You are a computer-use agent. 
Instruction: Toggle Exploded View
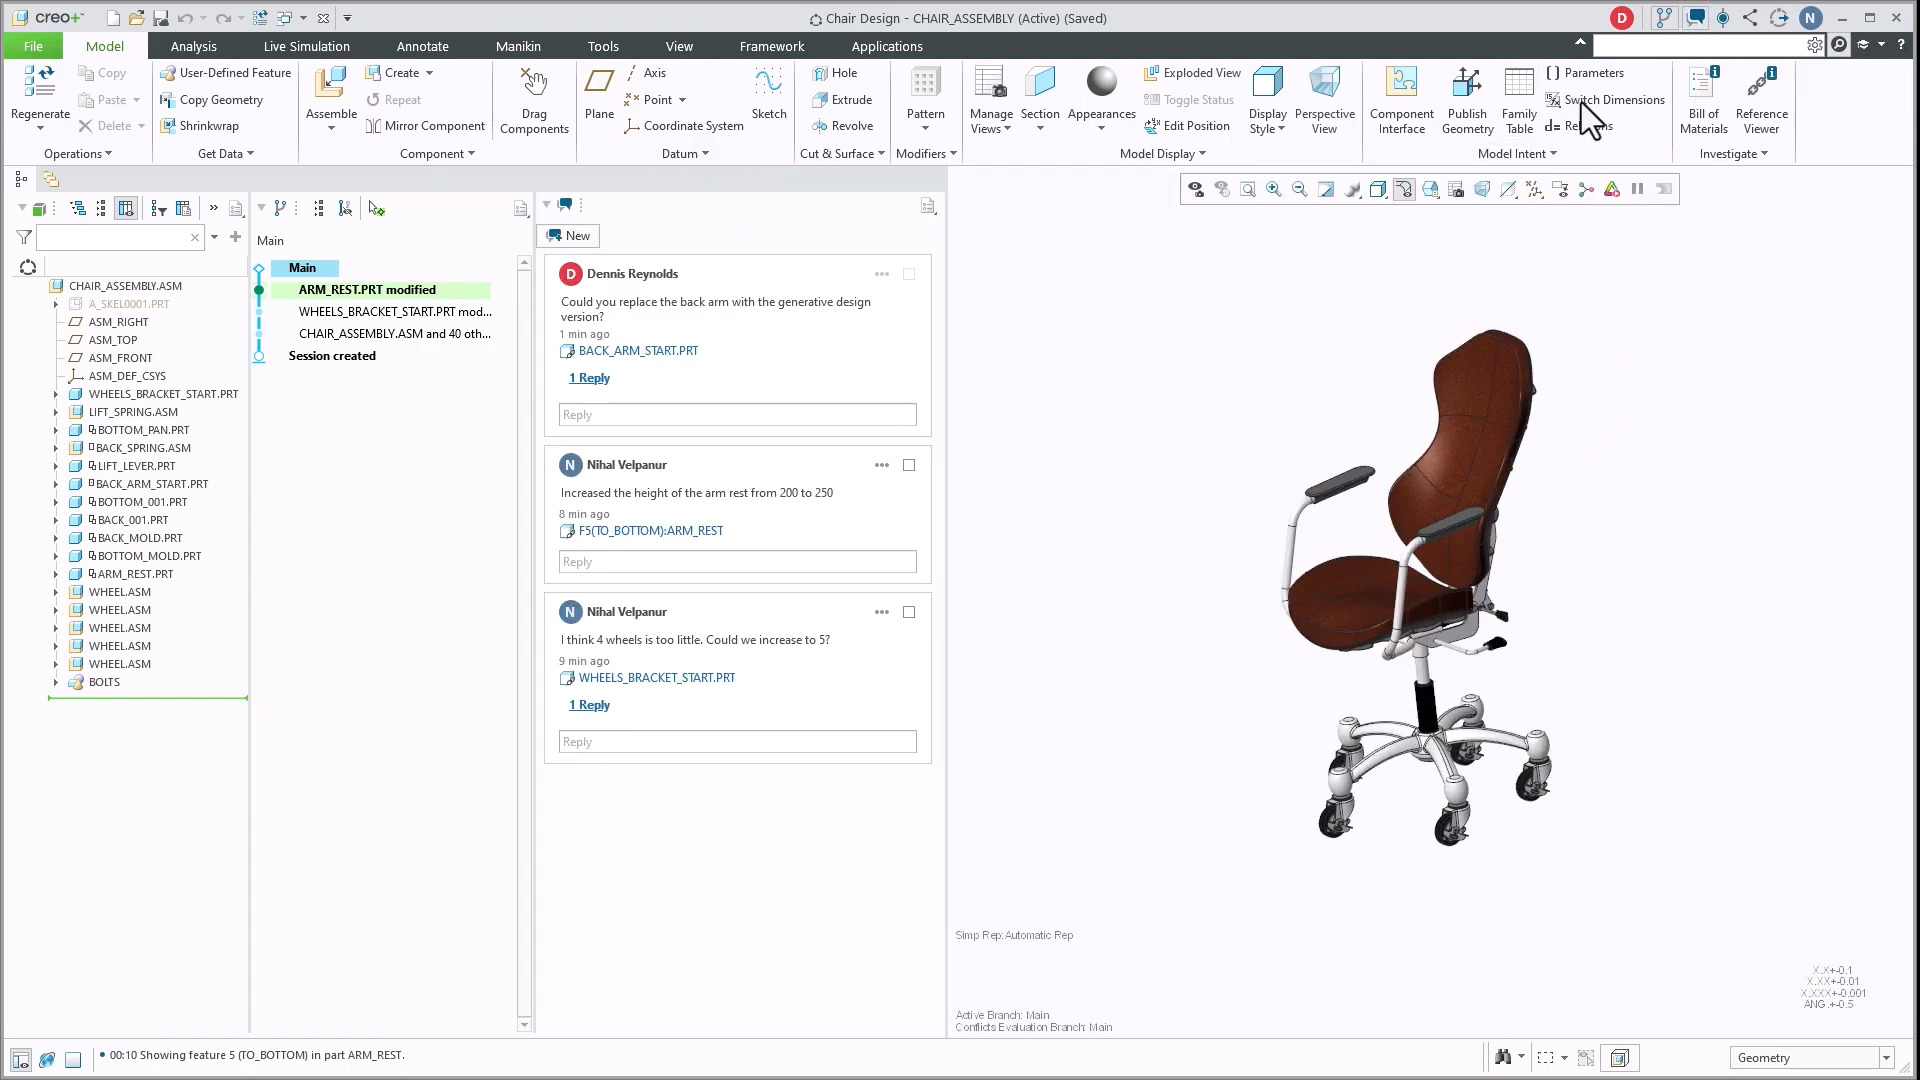1192,73
